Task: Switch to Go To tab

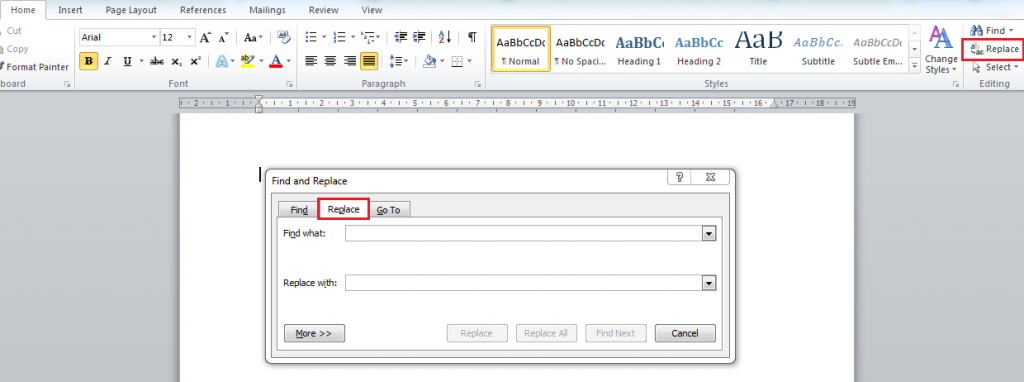Action: [389, 210]
